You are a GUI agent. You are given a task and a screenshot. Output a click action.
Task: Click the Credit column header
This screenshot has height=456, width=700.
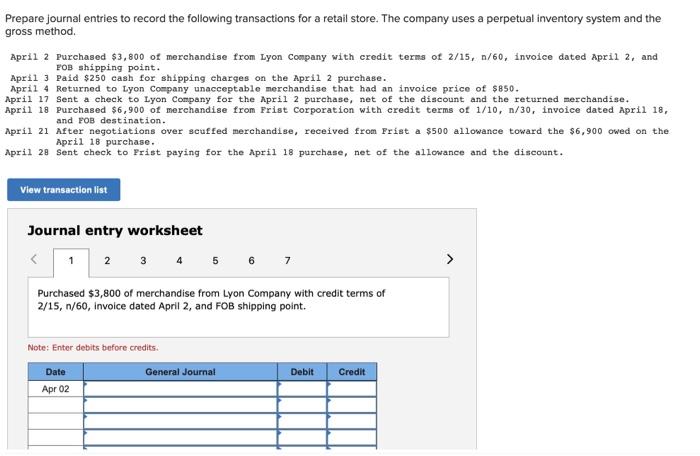[352, 372]
